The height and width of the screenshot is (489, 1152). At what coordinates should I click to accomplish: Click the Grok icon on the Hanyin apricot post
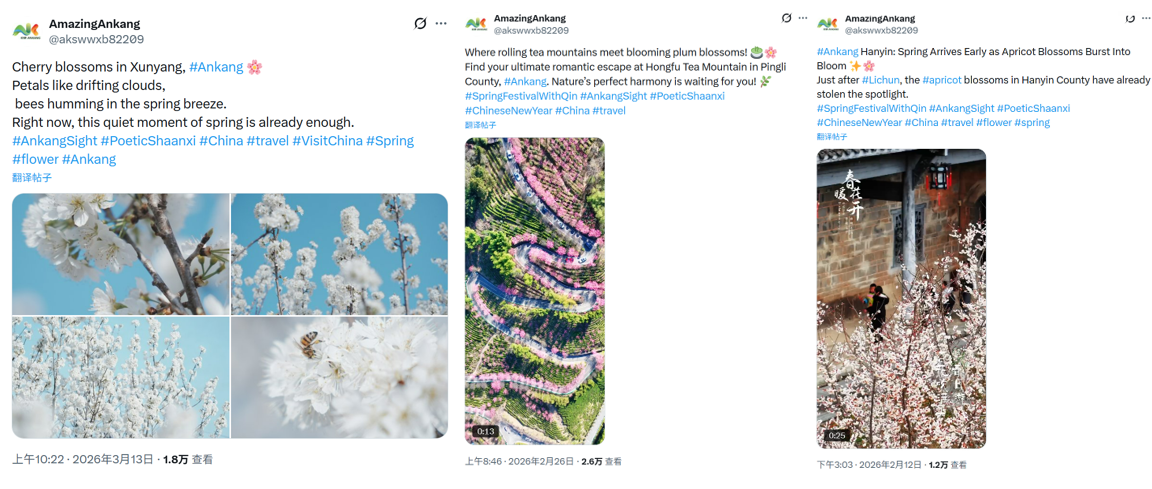(1130, 19)
